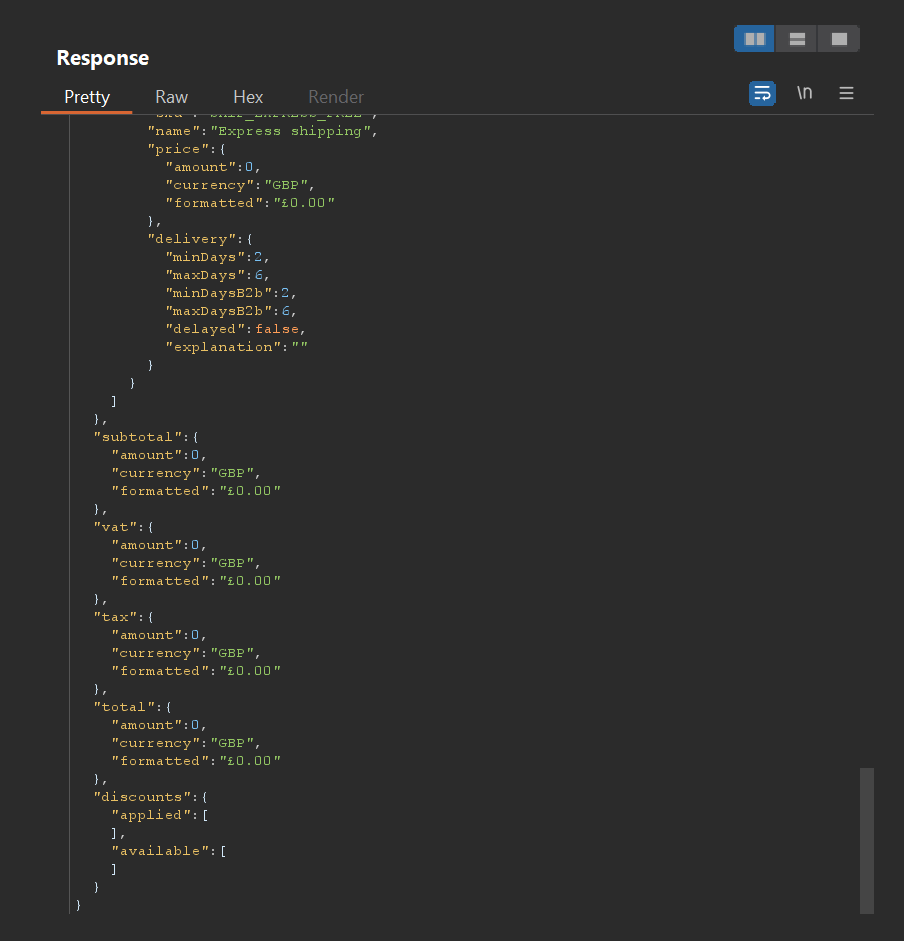Click the false value of "delayed"
The image size is (904, 941).
277,329
